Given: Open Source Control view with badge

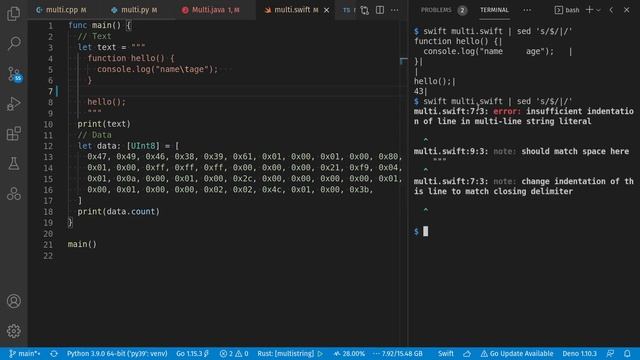Looking at the screenshot, I should [14, 74].
